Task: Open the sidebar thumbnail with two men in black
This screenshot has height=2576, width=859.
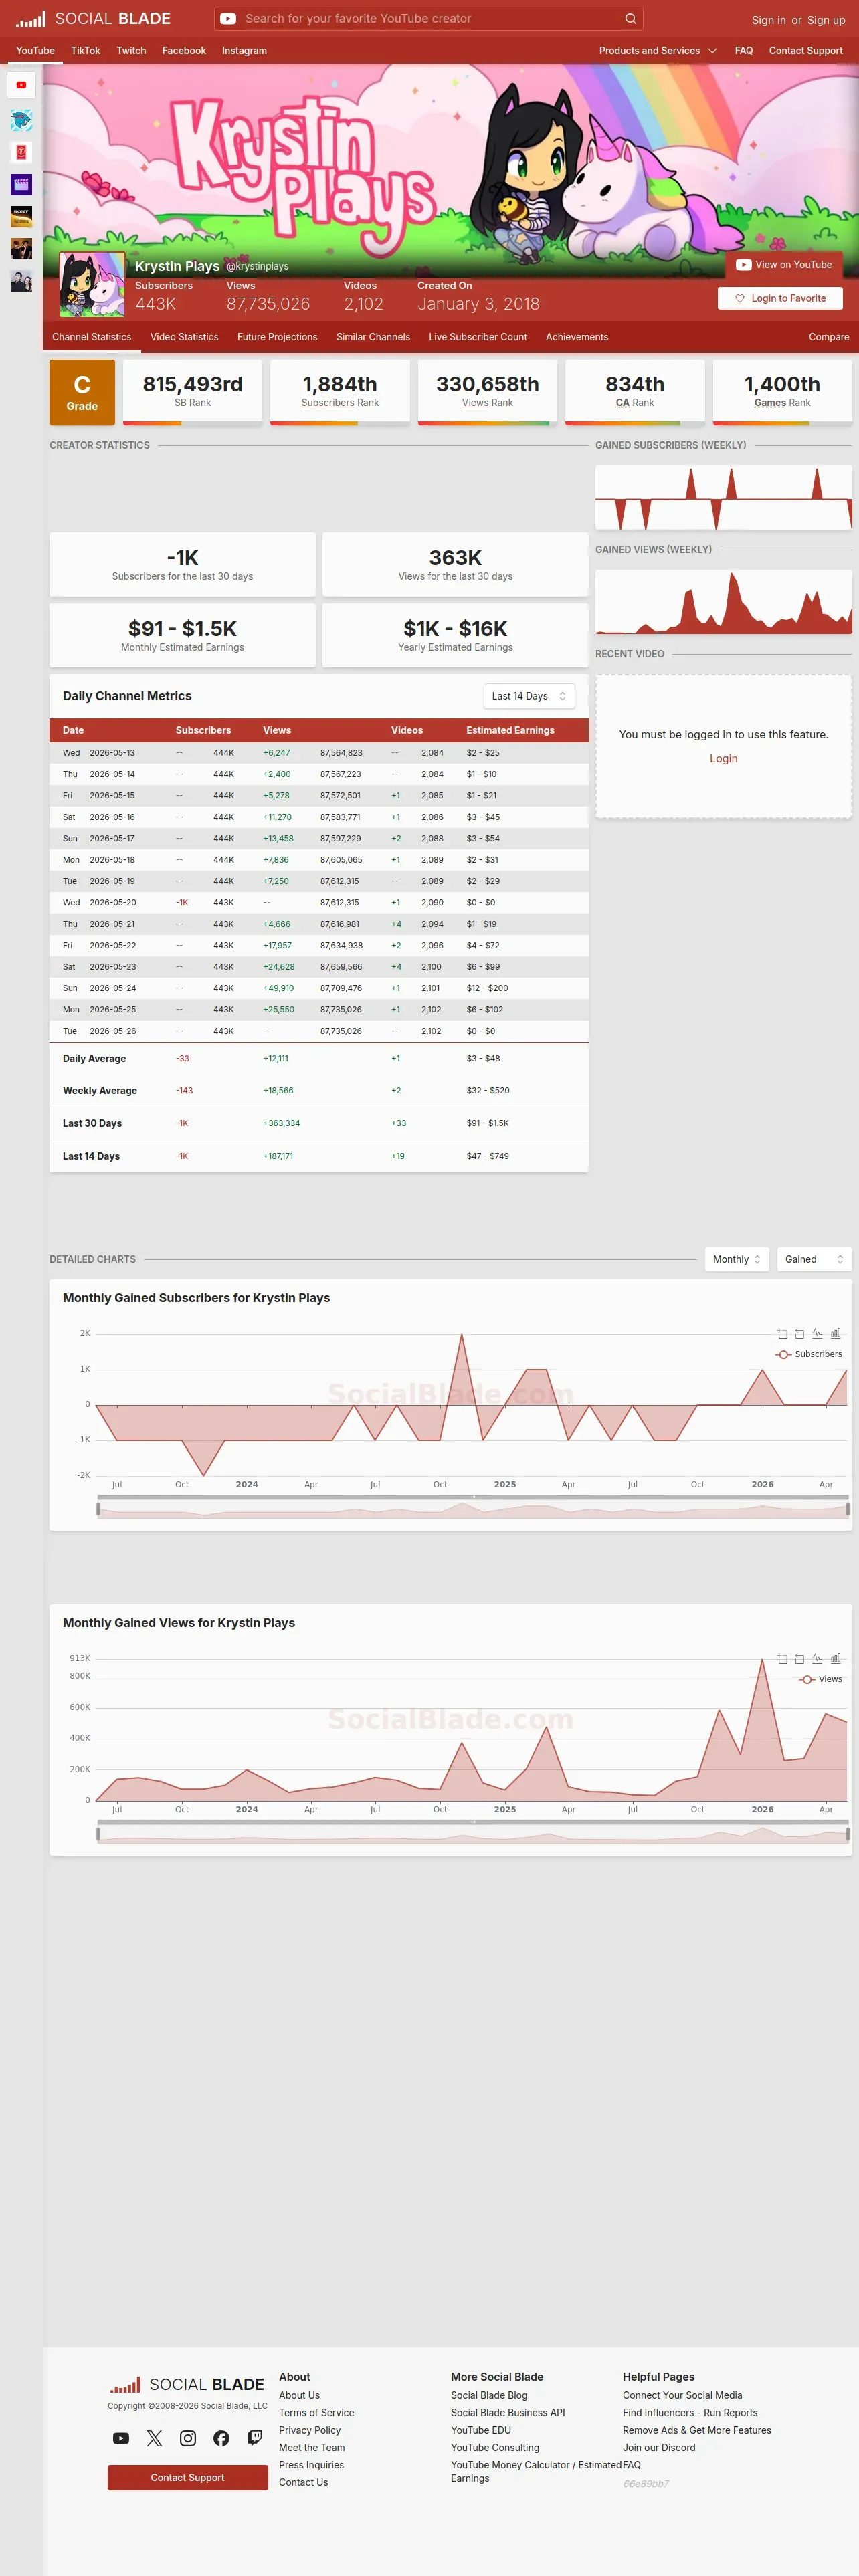Action: coord(21,248)
